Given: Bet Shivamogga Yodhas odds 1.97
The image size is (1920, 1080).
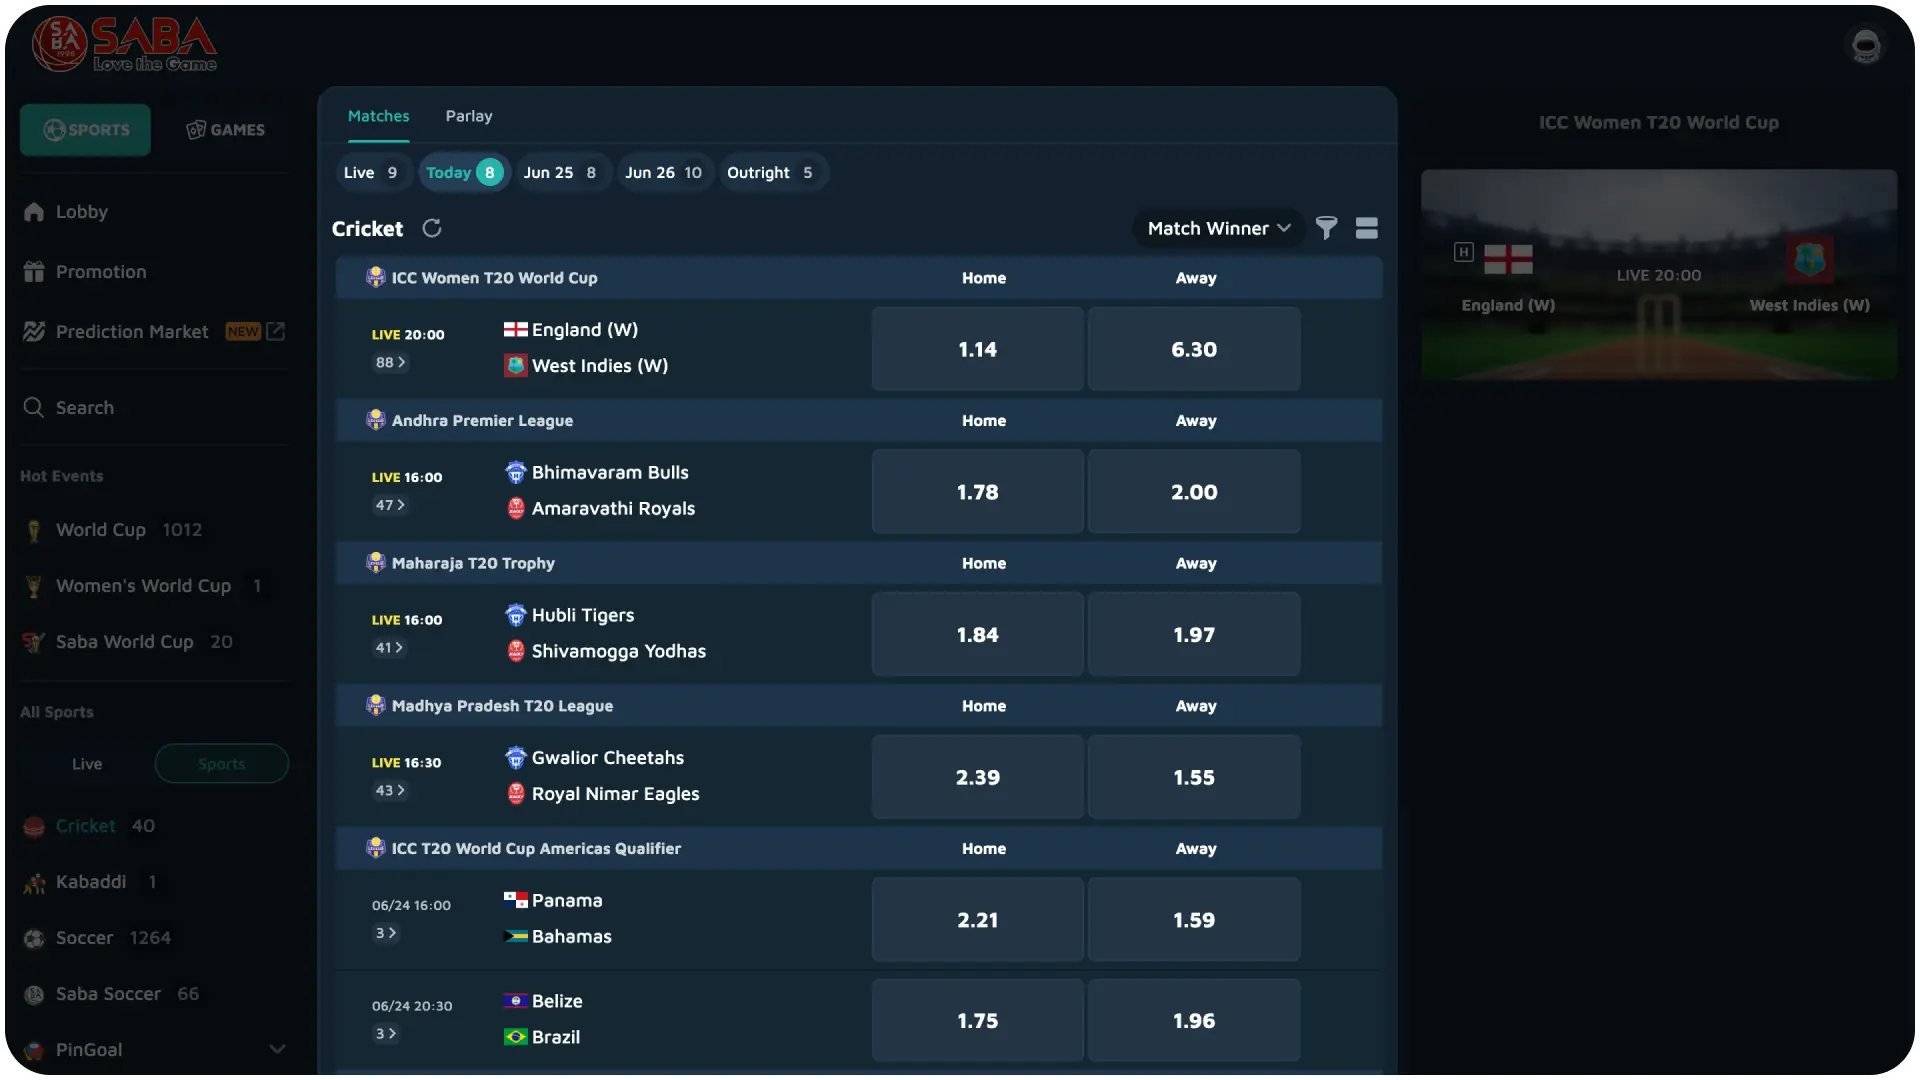Looking at the screenshot, I should click(1194, 635).
